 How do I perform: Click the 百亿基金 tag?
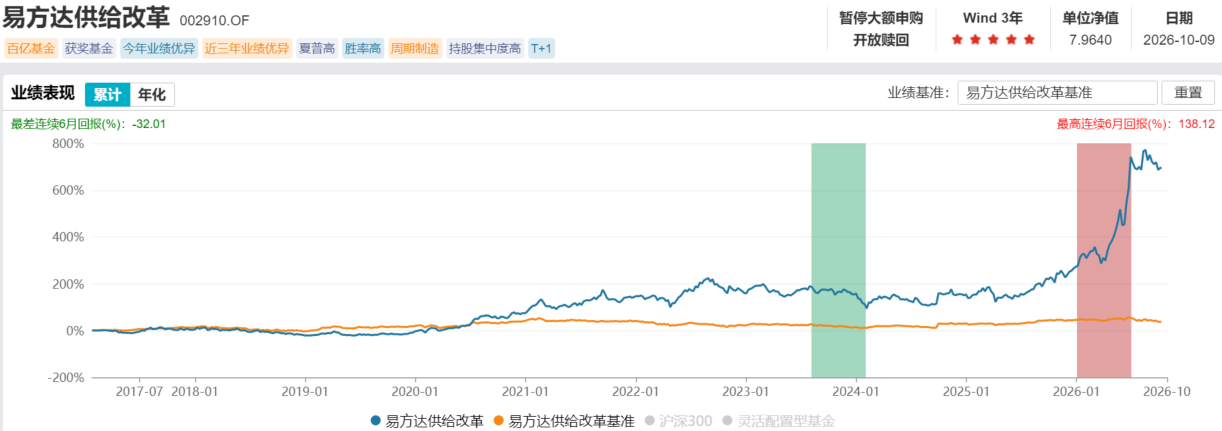click(31, 48)
